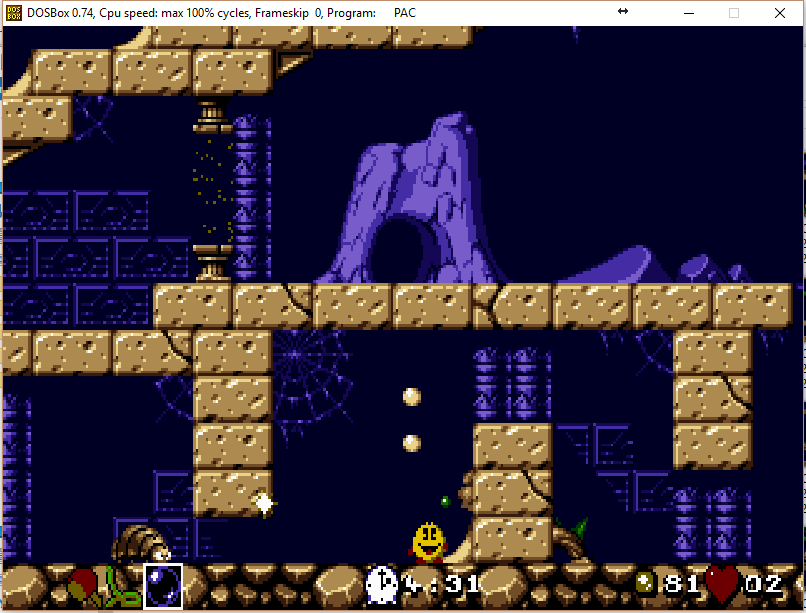Click the disabled maximize button
The width and height of the screenshot is (806, 613).
(734, 13)
